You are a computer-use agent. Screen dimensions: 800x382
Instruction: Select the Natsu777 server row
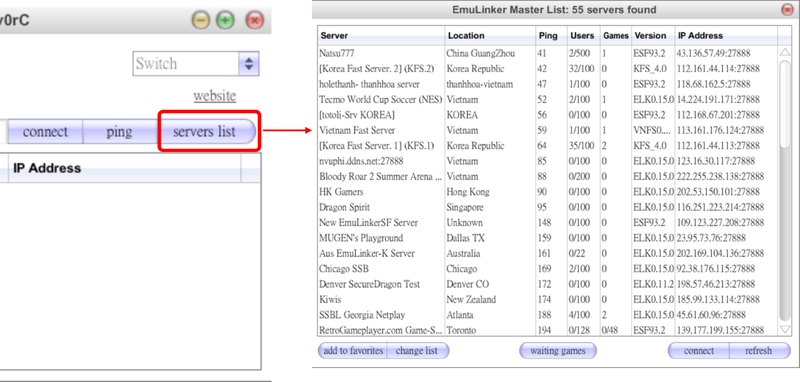547,53
